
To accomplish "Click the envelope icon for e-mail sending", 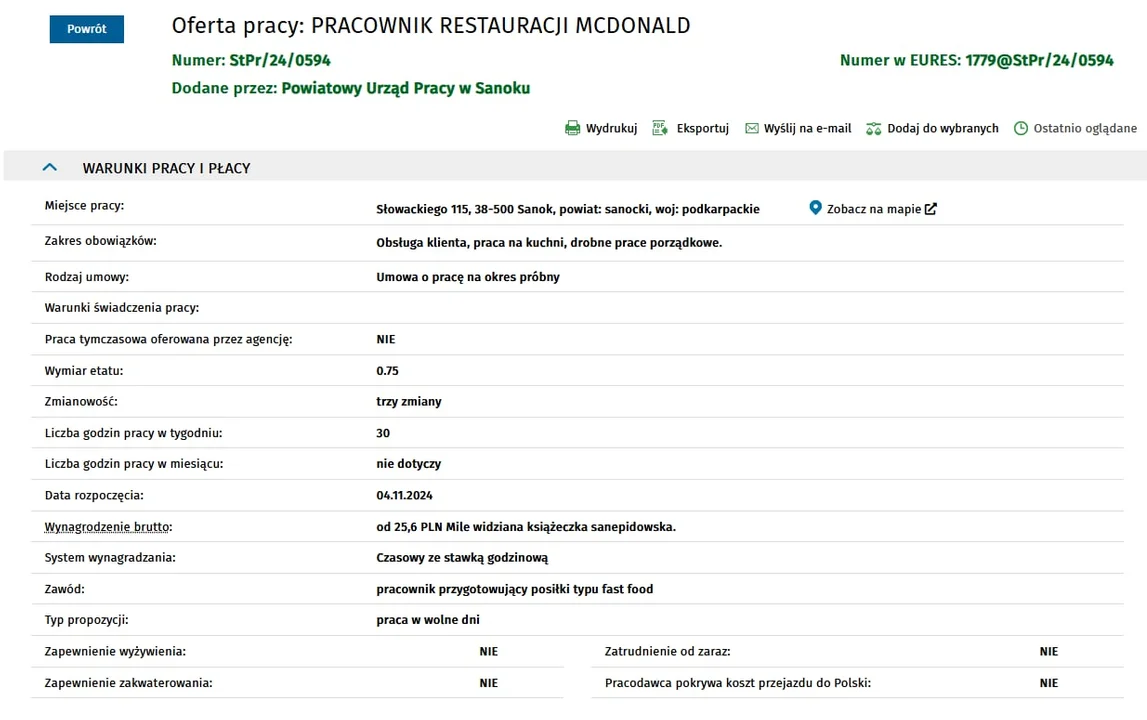I will (x=751, y=128).
